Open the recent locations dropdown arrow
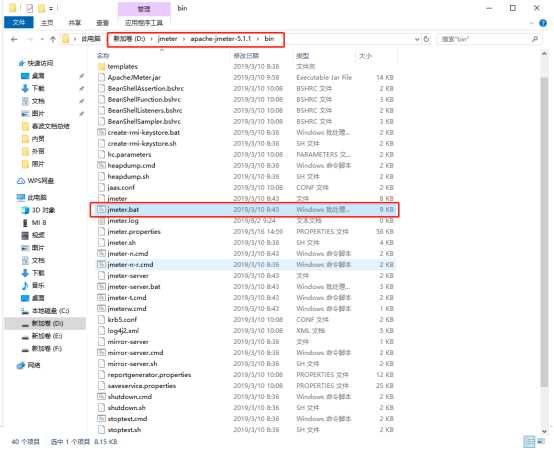Image resolution: width=554 pixels, height=452 pixels. (42, 39)
